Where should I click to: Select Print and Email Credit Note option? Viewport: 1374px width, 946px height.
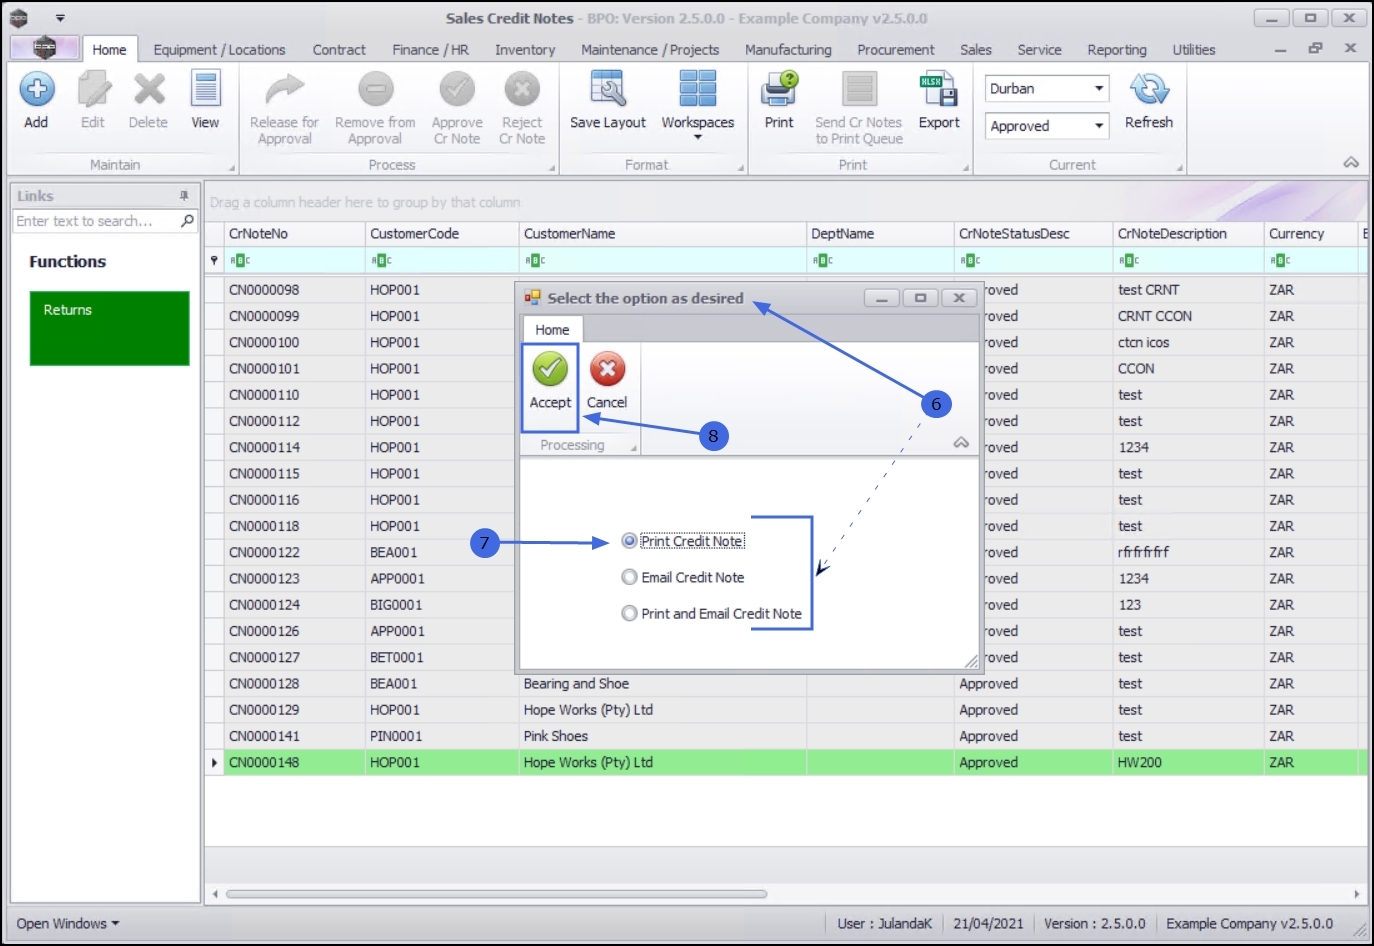tap(629, 613)
